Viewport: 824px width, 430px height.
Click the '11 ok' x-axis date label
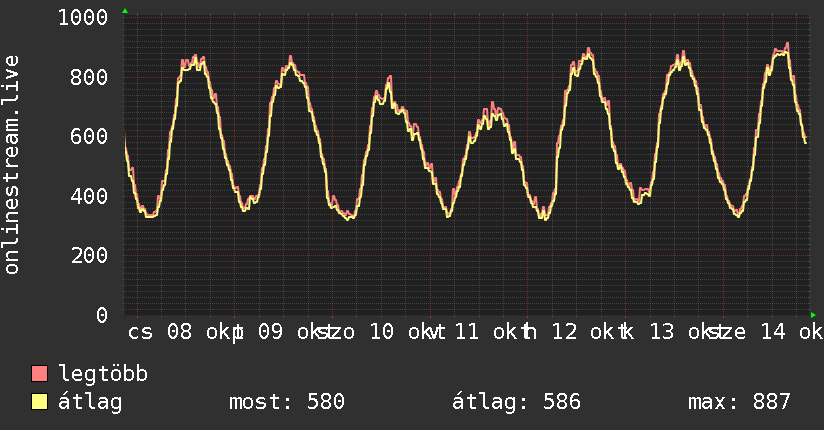coord(487,332)
